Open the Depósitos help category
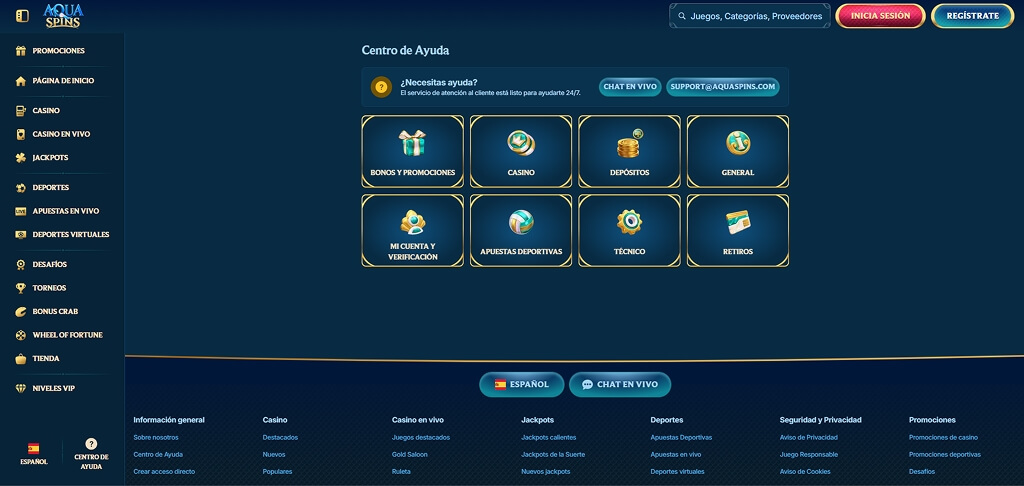Viewport: 1024px width, 486px height. click(630, 152)
